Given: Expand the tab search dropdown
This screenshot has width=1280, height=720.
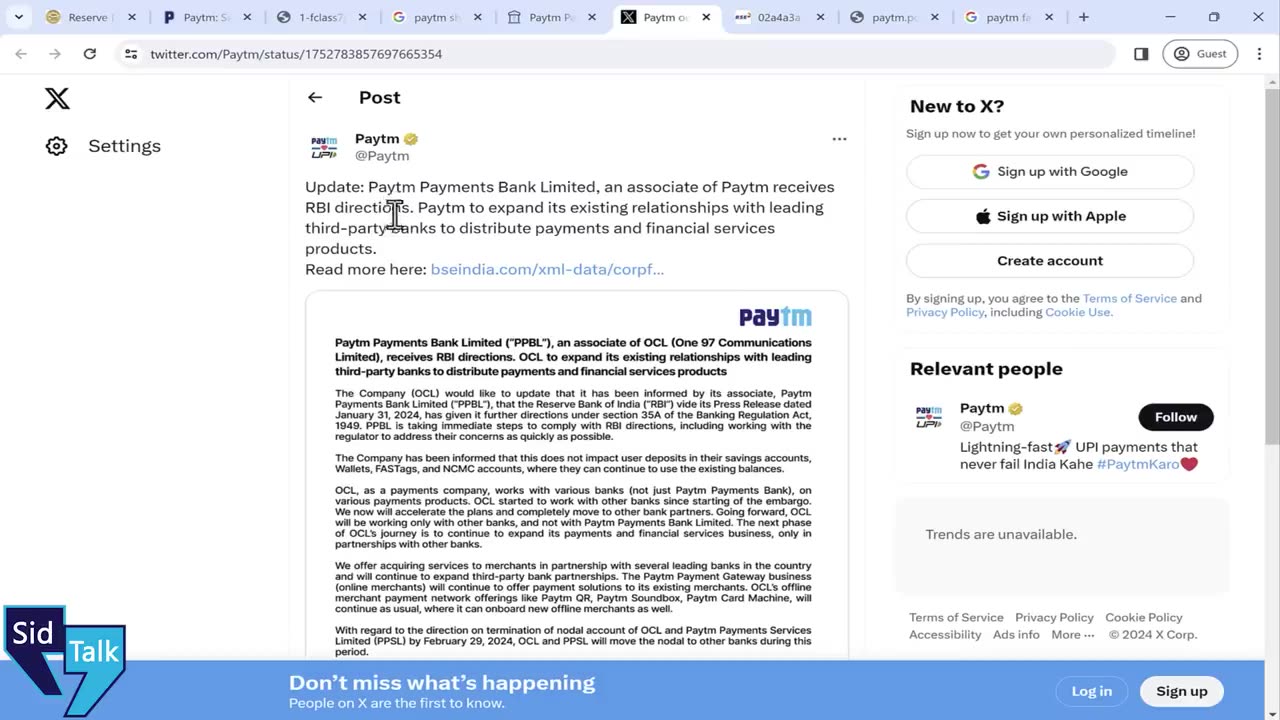Looking at the screenshot, I should tap(18, 17).
